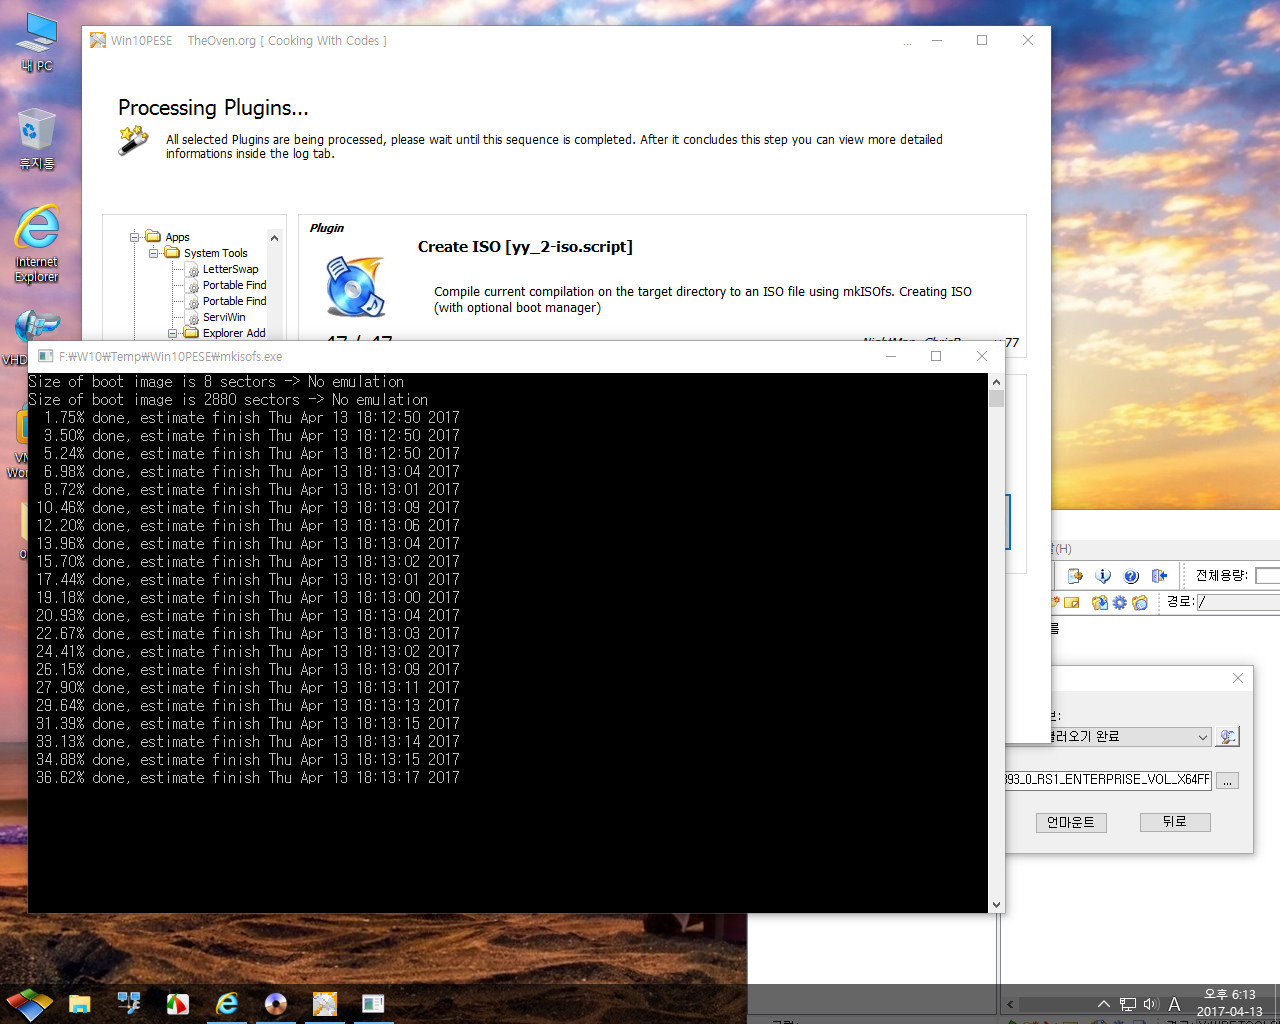Viewport: 1280px width, 1024px height.
Task: Open the Recycle Bin desktop icon
Action: [37, 138]
